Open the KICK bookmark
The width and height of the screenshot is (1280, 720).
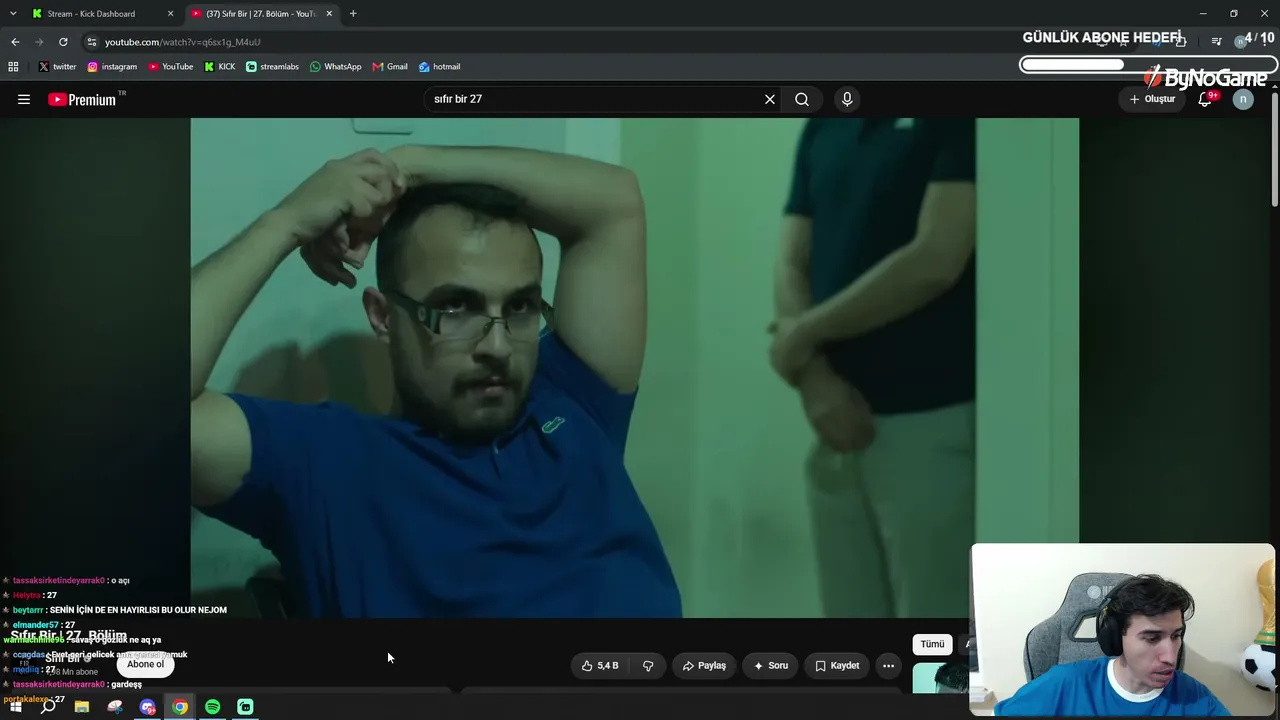coord(220,67)
